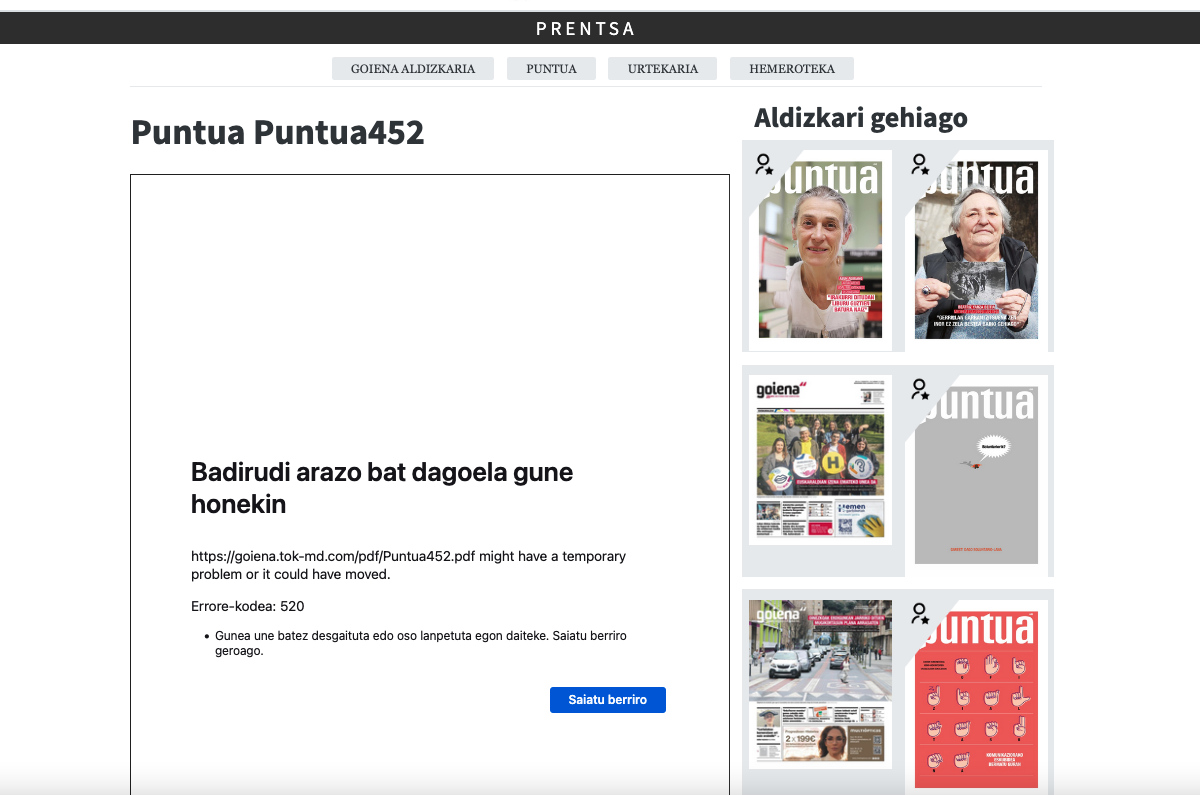Select the Puntua navigation tab
The image size is (1200, 795).
(x=551, y=69)
